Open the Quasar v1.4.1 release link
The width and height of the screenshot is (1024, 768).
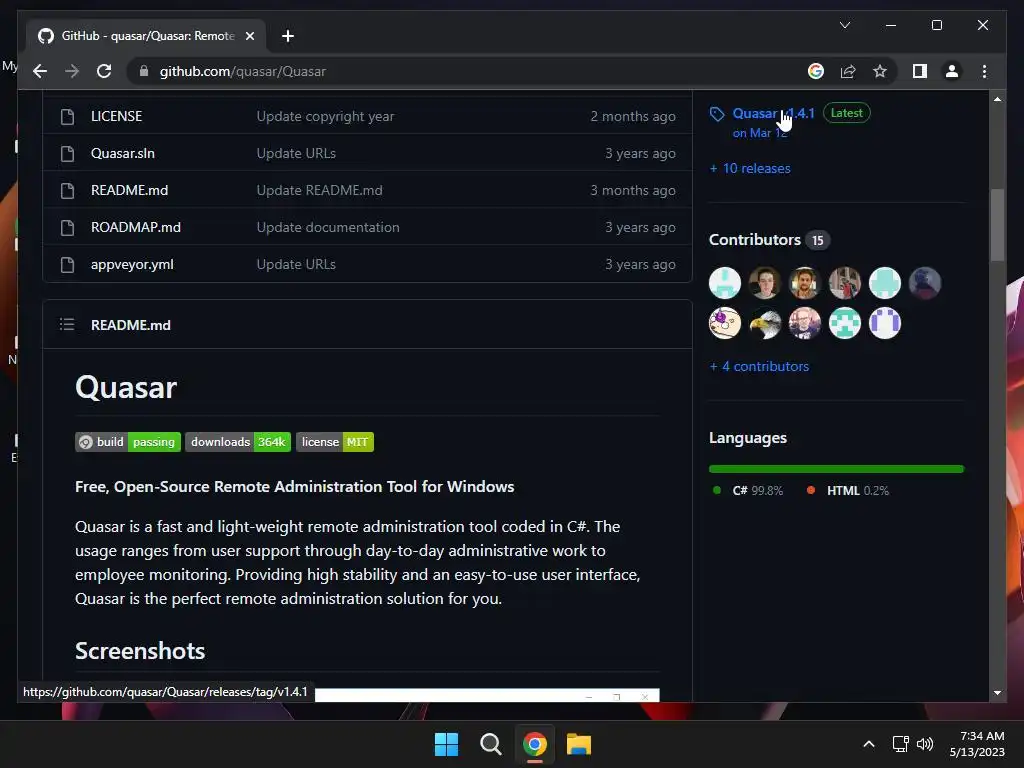pyautogui.click(x=773, y=113)
